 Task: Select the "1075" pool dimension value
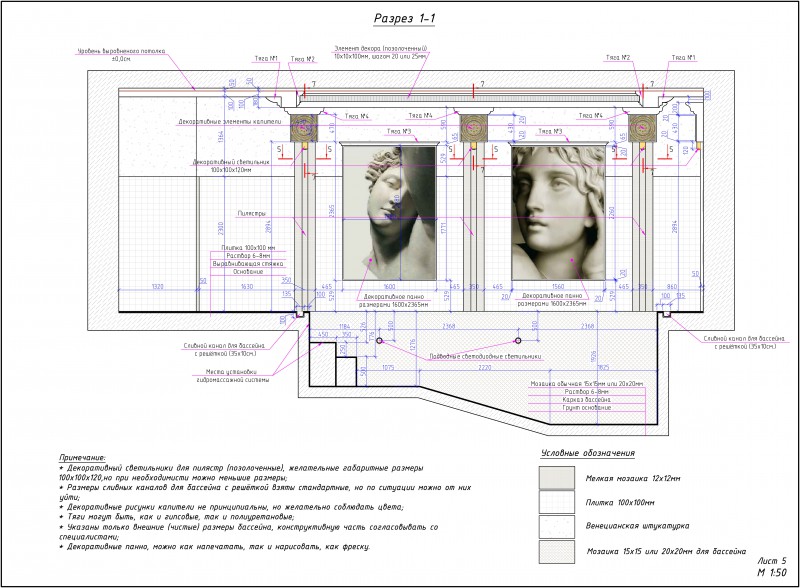tap(388, 367)
